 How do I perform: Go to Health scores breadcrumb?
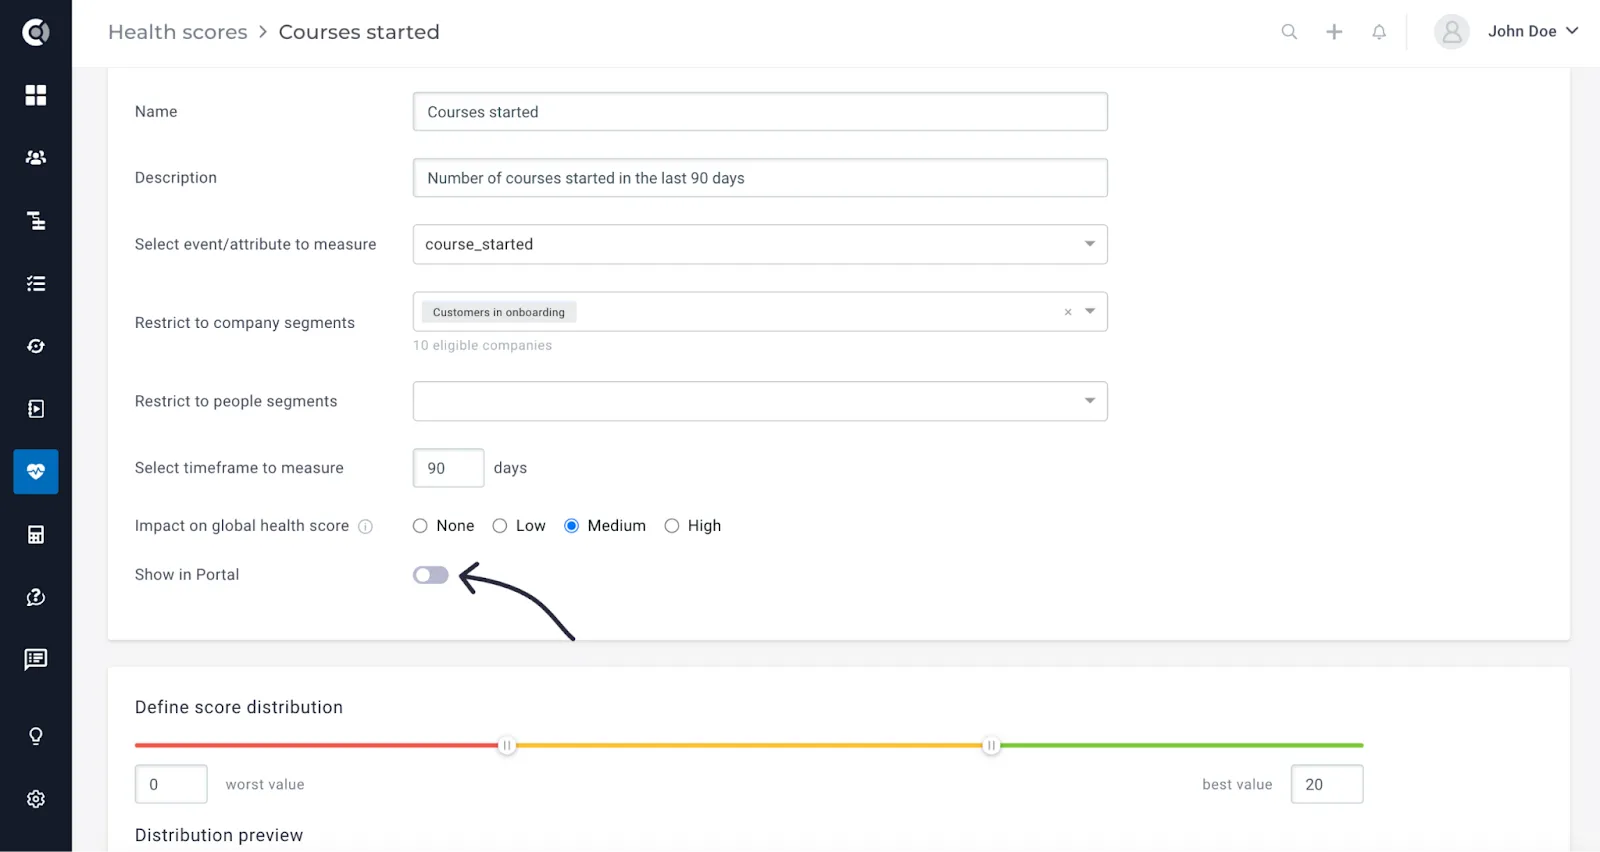coord(178,32)
